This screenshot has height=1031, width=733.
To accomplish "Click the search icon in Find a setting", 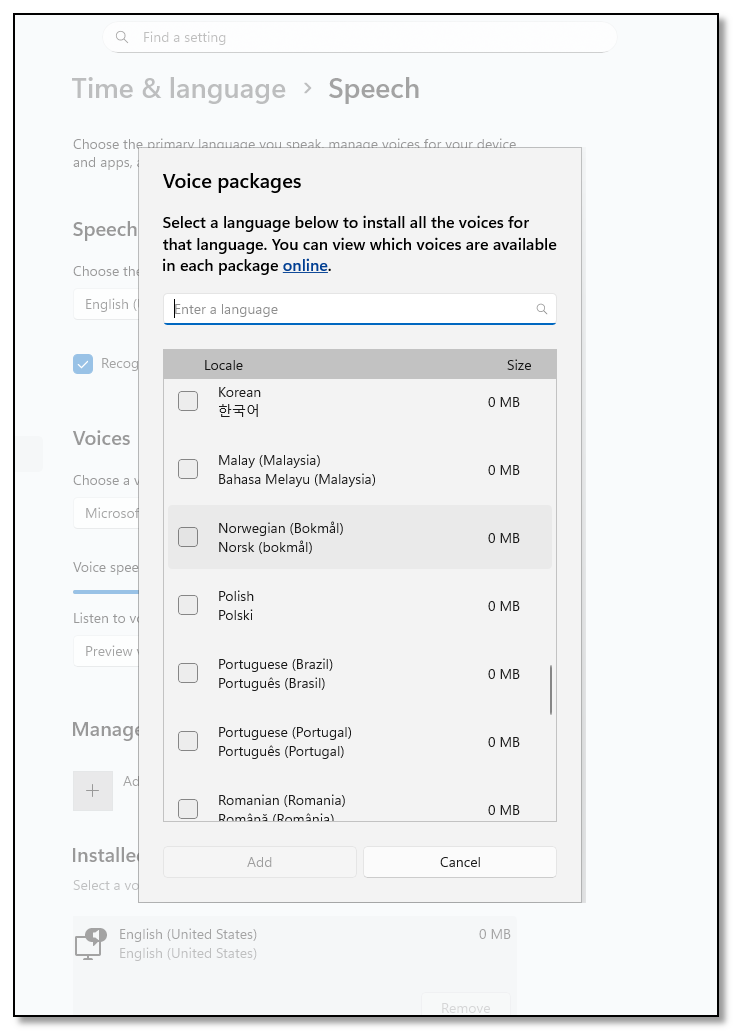I will [122, 36].
